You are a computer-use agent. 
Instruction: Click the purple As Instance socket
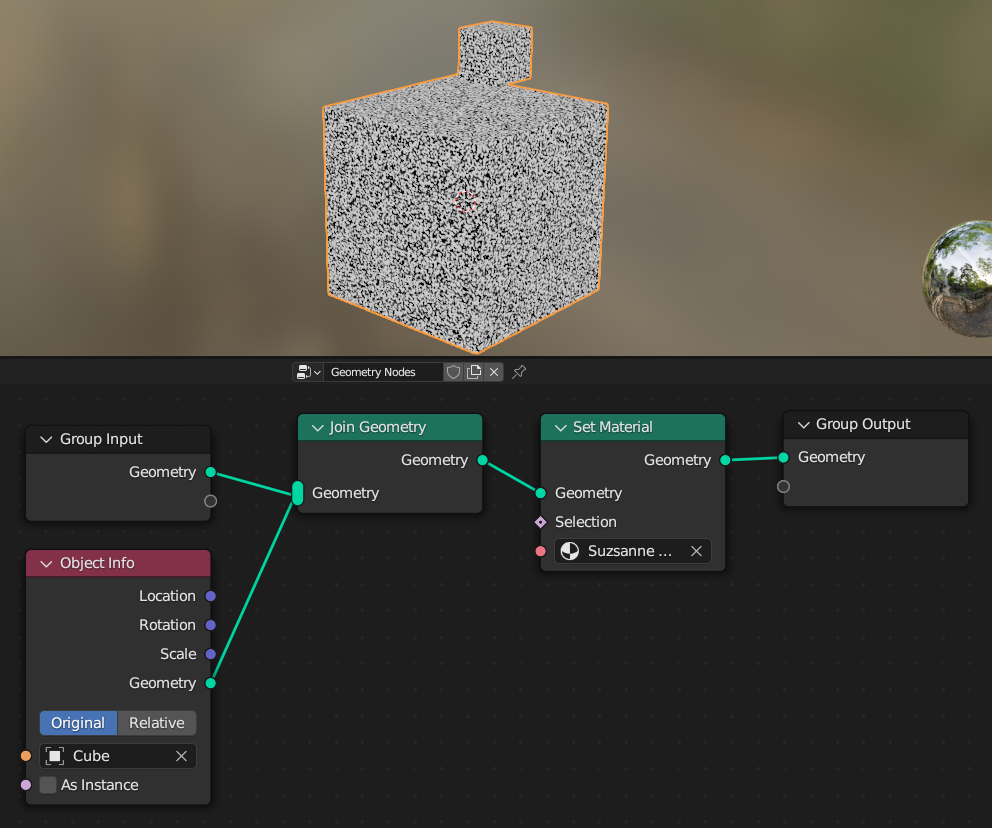point(26,785)
